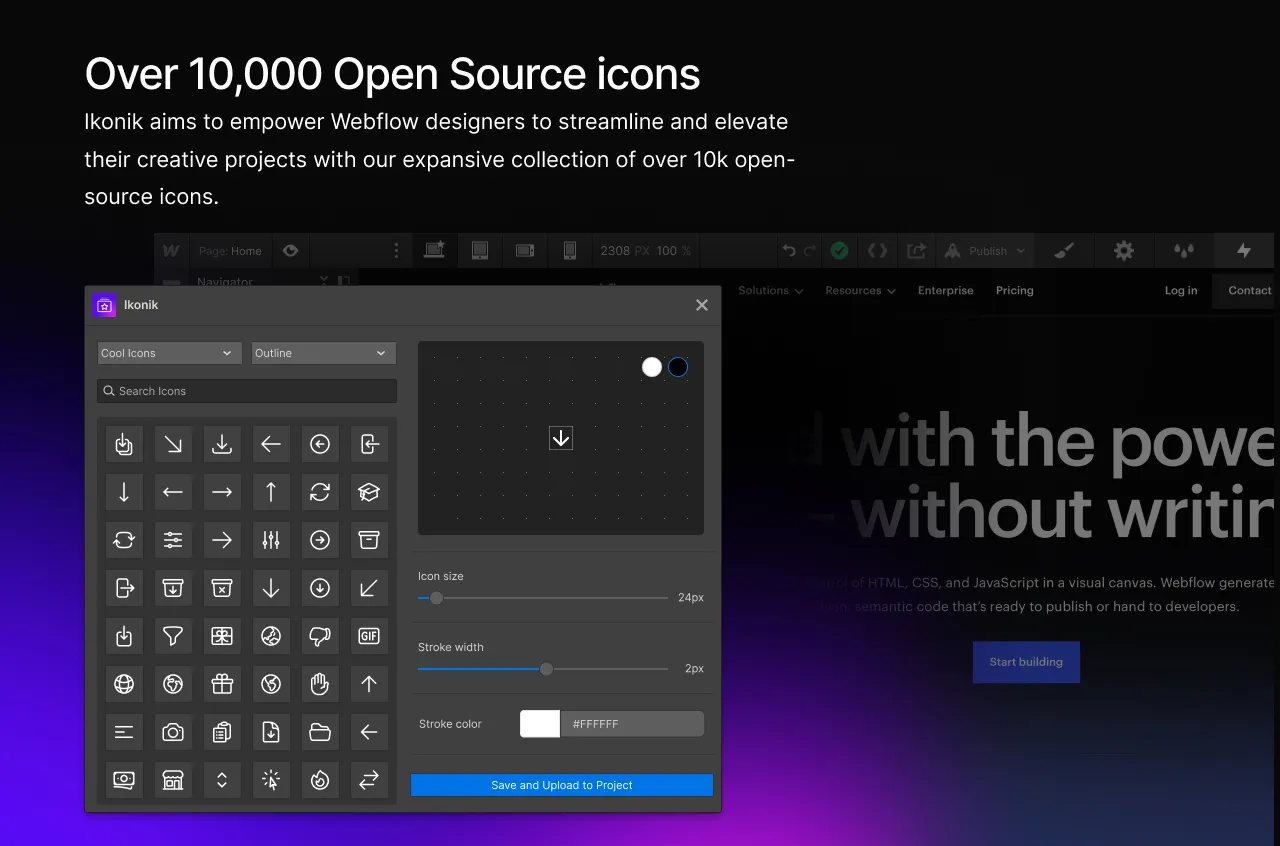Choose the horizontal sliders icon
The height and width of the screenshot is (846, 1280).
pyautogui.click(x=173, y=540)
